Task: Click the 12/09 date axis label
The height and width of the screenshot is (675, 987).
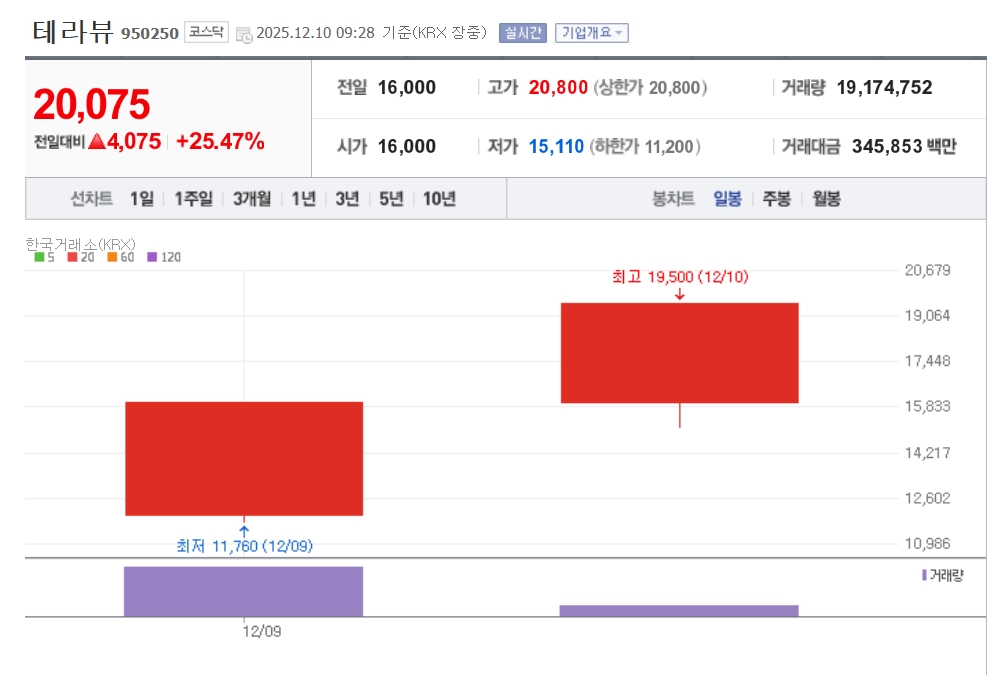Action: point(262,632)
